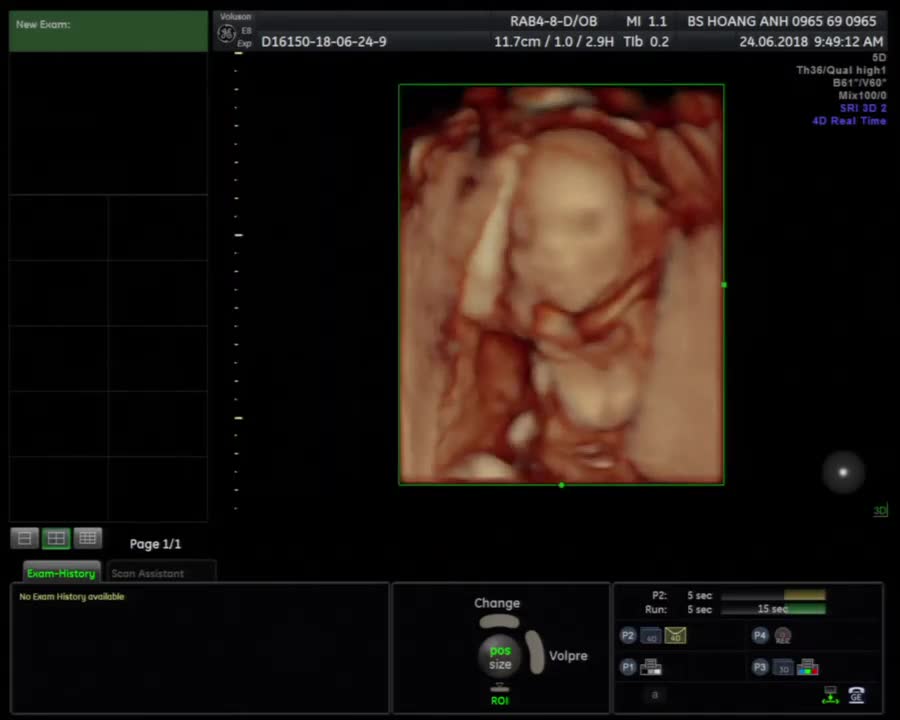
Task: Click the ROI label under trackball
Action: coord(500,700)
